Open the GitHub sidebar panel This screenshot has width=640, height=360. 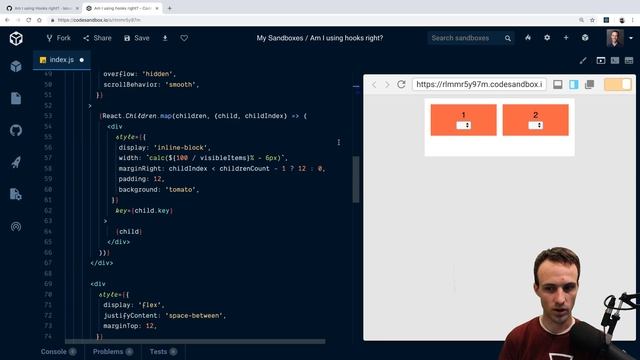pyautogui.click(x=16, y=131)
